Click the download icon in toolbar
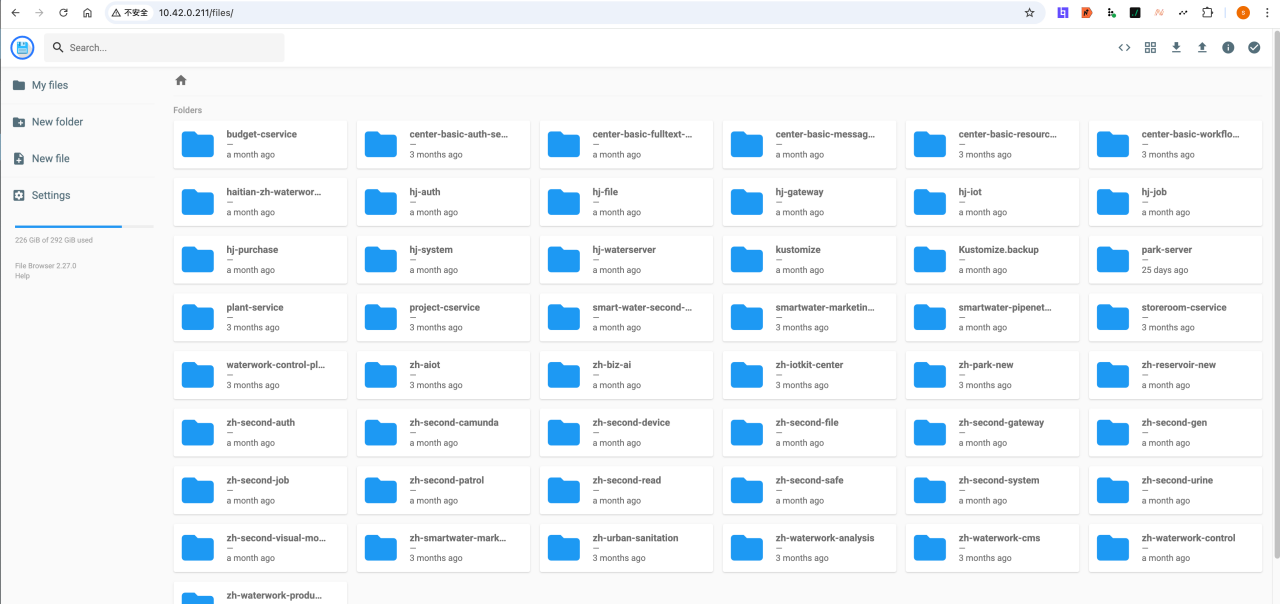Image resolution: width=1280 pixels, height=604 pixels. pos(1176,48)
